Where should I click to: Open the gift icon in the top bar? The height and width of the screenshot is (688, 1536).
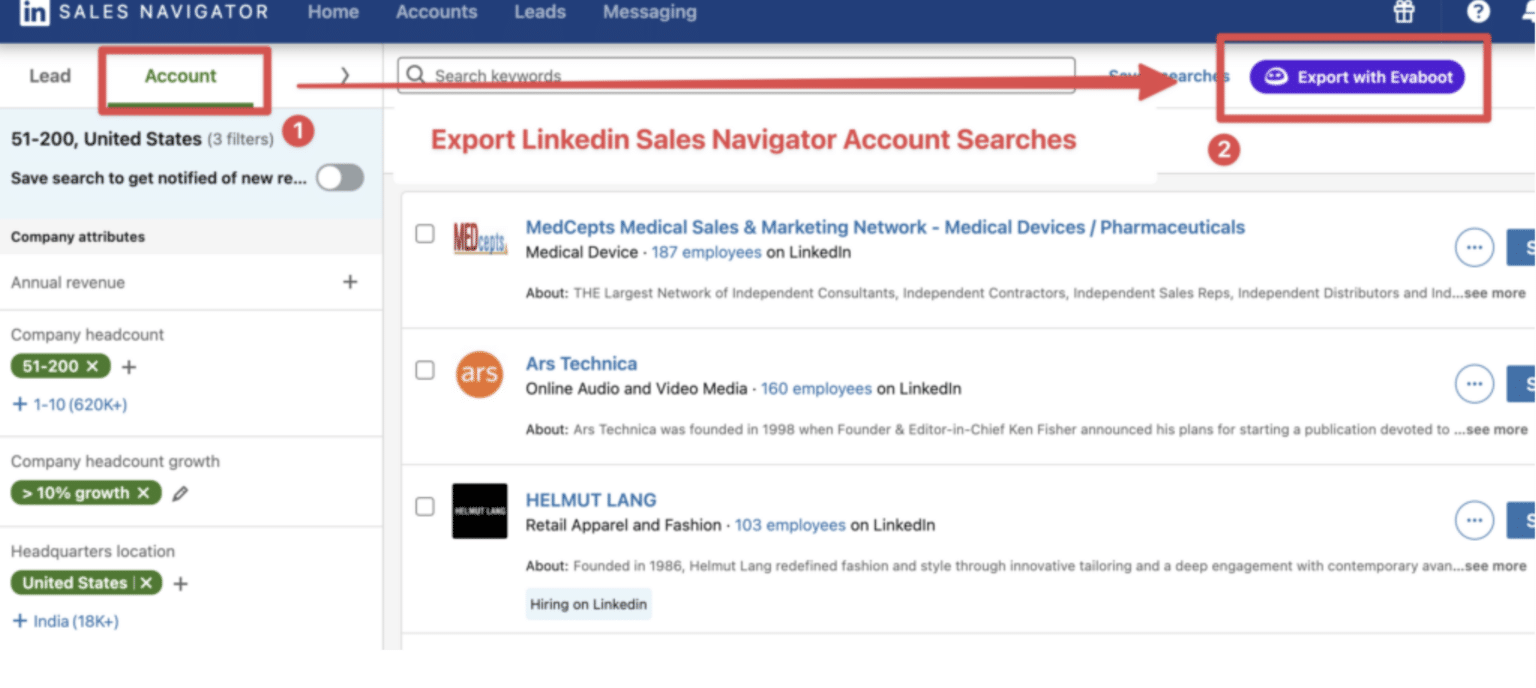coord(1404,12)
